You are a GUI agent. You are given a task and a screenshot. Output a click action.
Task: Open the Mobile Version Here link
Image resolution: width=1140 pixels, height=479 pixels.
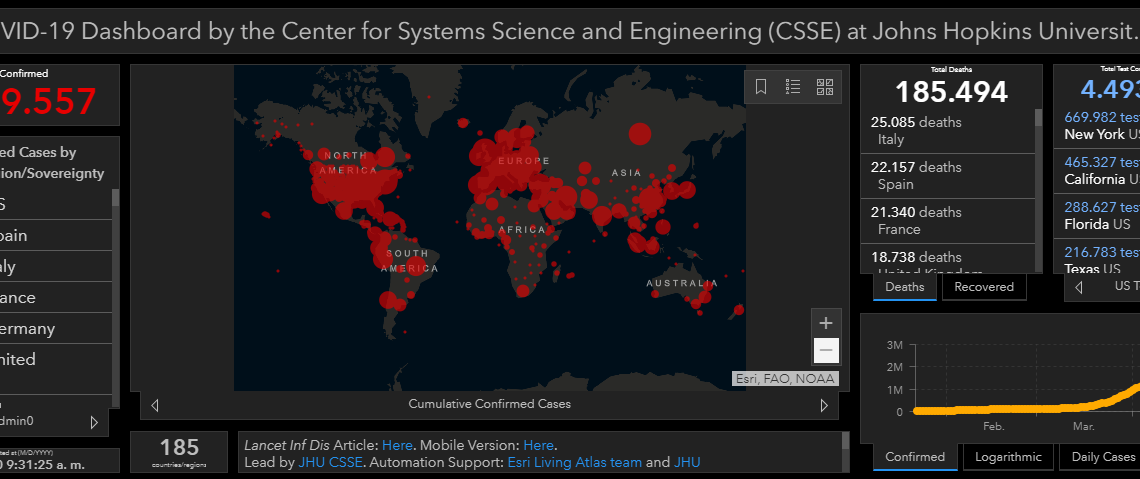(x=539, y=445)
